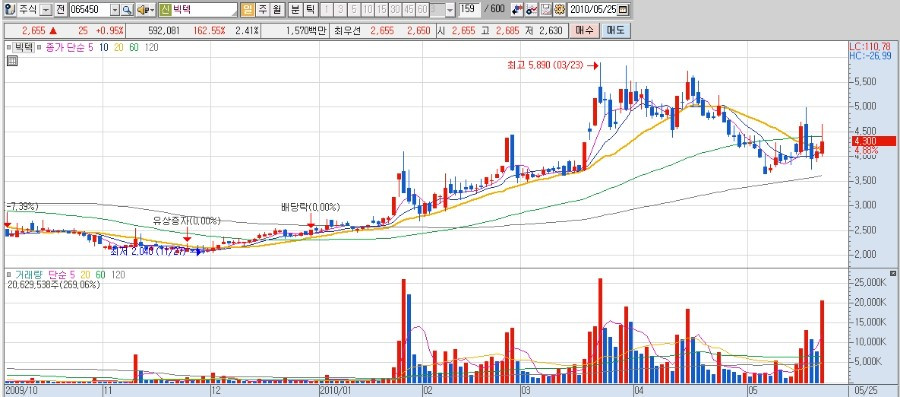Choose the 1 interval button
Viewport: 900px width, 397px height.
[x=327, y=10]
